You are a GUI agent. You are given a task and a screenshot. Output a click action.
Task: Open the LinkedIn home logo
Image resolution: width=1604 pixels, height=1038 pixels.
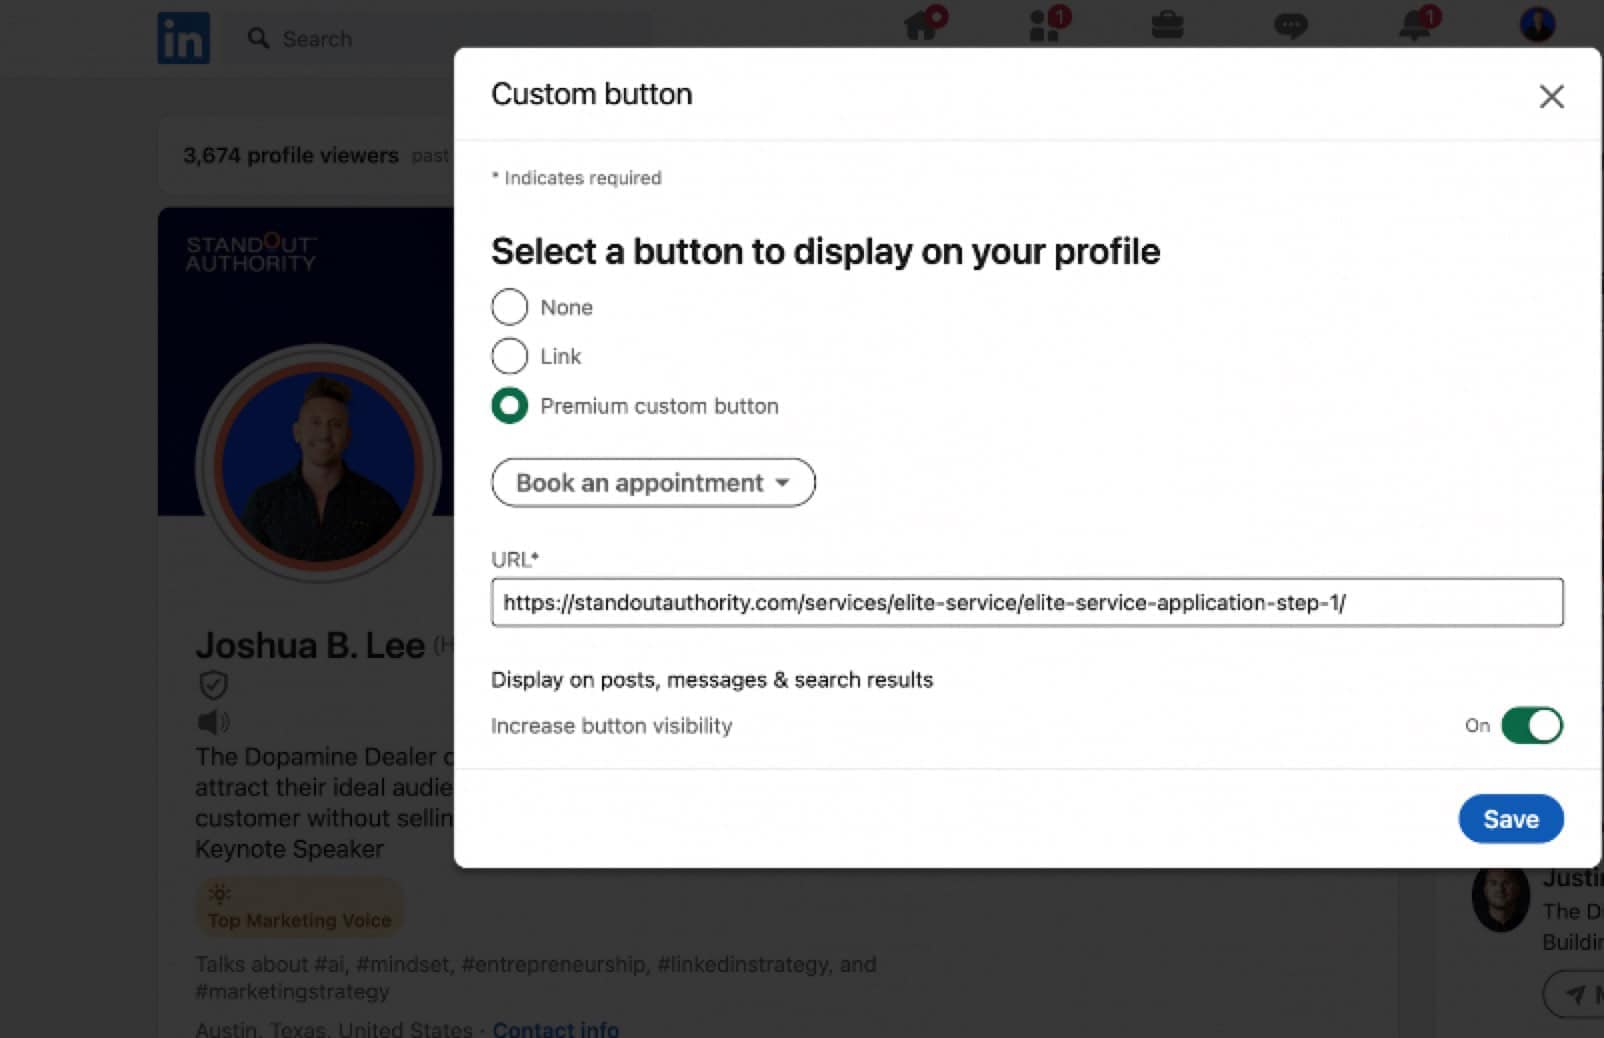[184, 38]
